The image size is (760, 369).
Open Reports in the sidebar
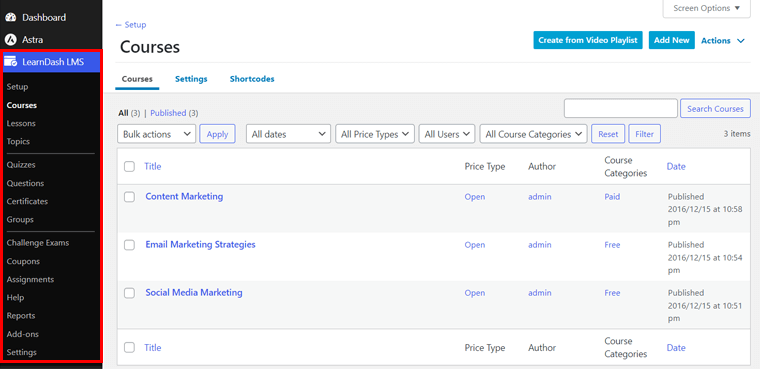21,316
